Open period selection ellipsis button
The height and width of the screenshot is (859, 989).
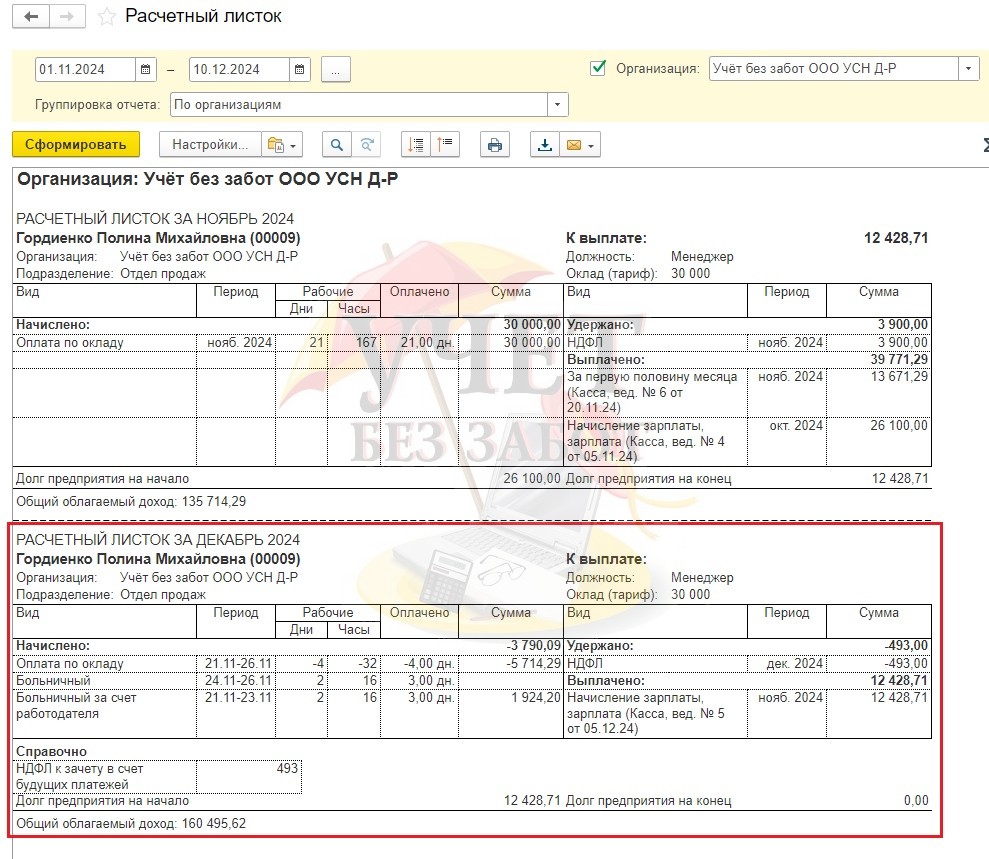pyautogui.click(x=336, y=69)
